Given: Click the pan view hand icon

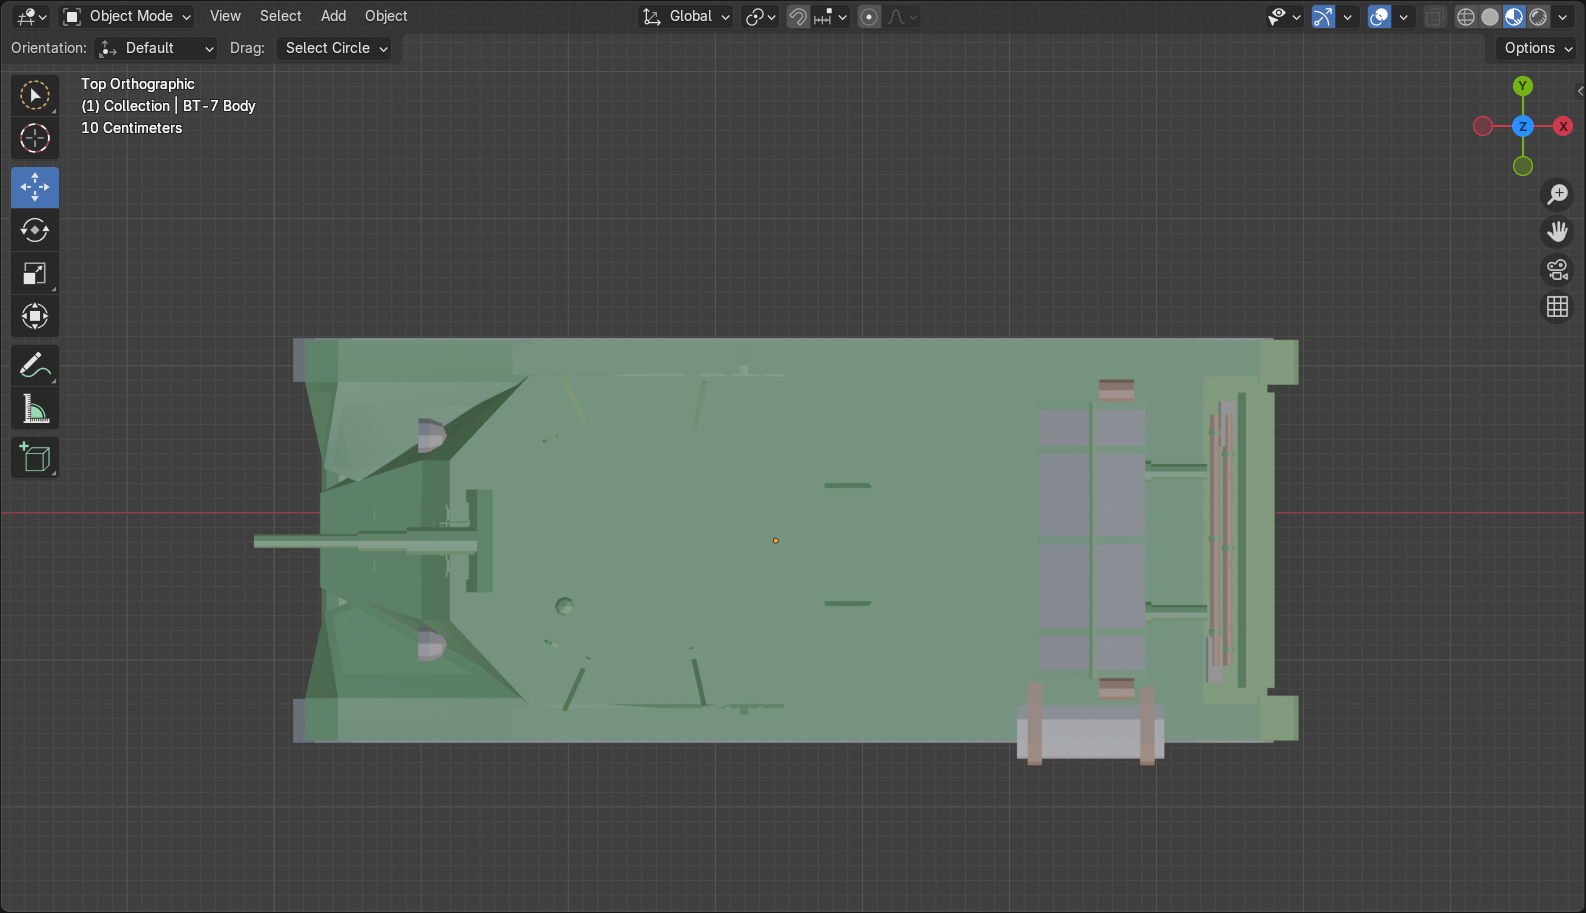Looking at the screenshot, I should tap(1558, 232).
